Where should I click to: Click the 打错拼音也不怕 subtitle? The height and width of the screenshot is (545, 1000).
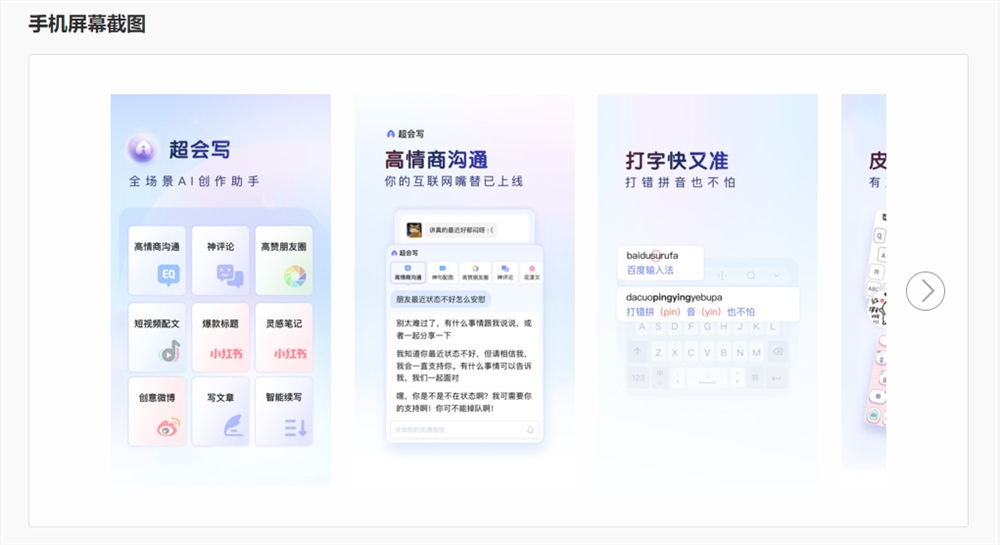[x=680, y=182]
